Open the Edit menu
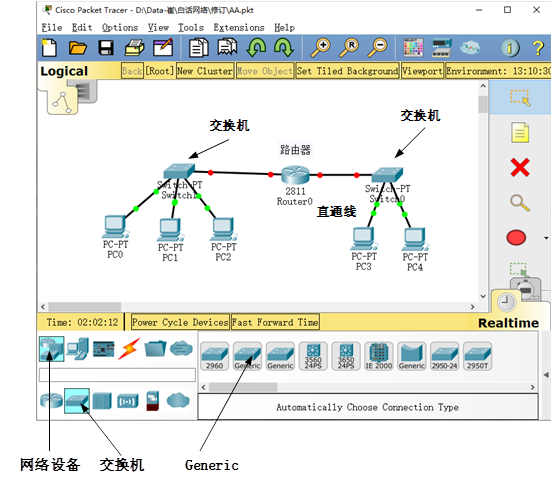The image size is (553, 477). click(82, 27)
